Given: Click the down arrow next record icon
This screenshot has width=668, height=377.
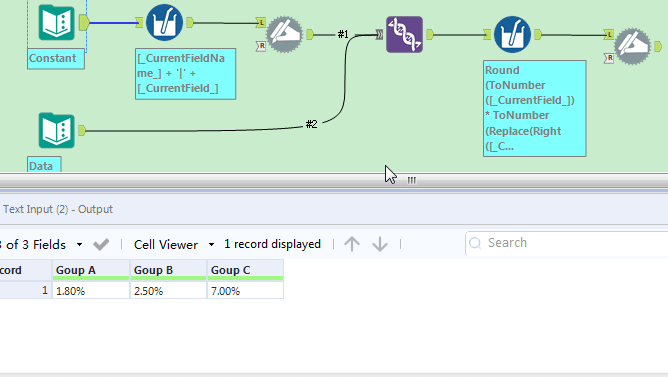Looking at the screenshot, I should 380,244.
